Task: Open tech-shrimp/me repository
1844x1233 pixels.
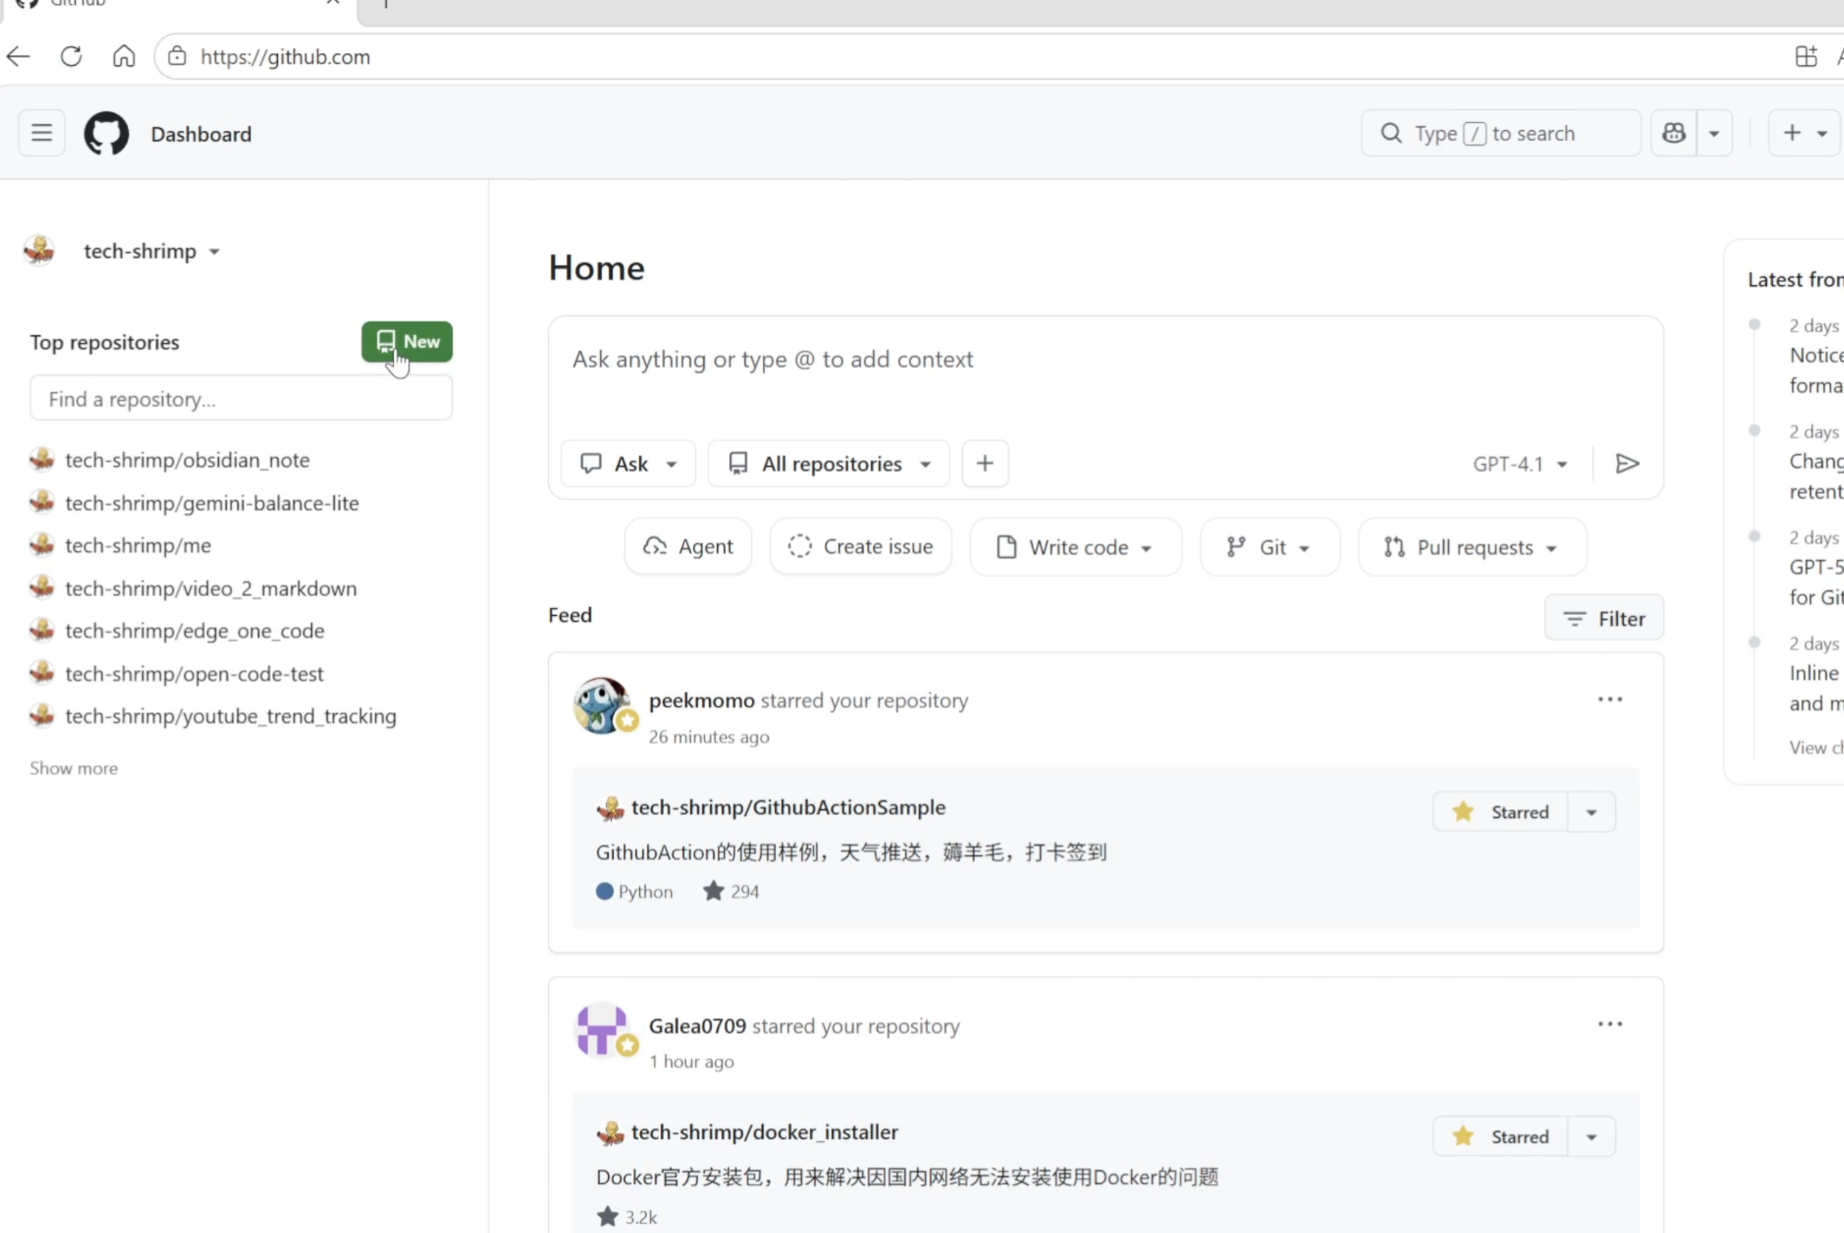Action: (138, 545)
